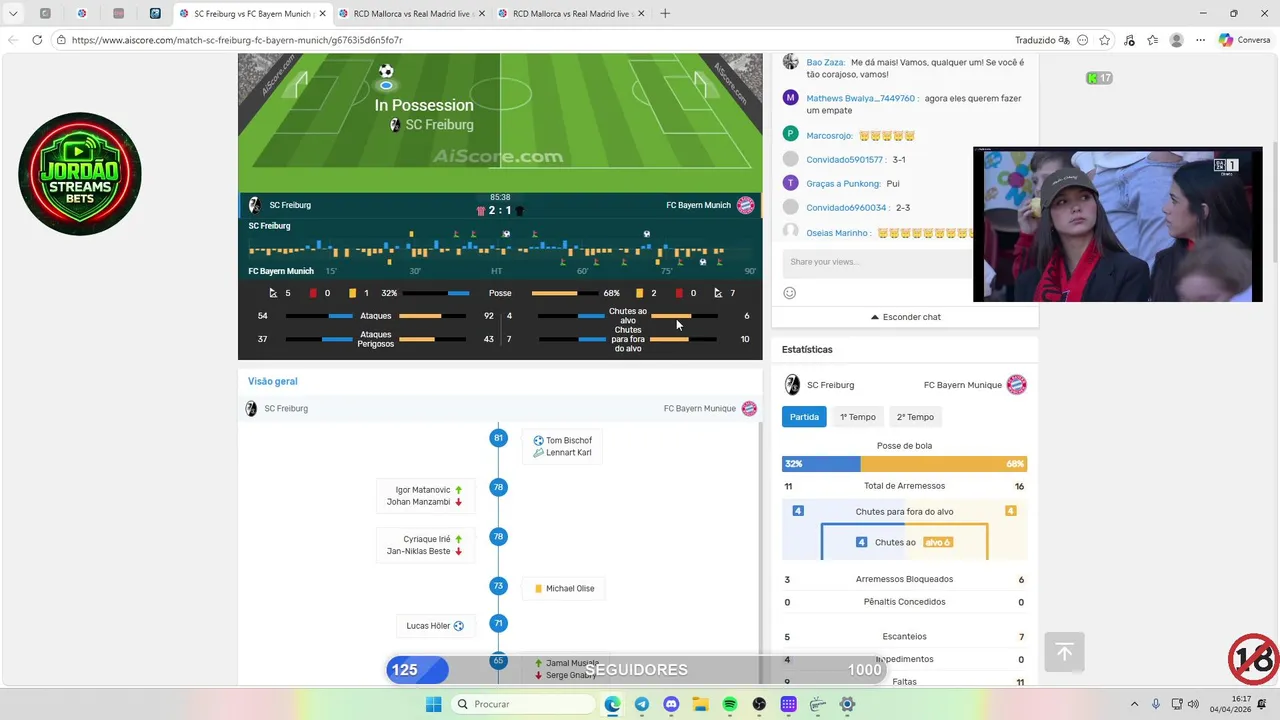Open OBS Studio from the taskbar

(x=759, y=704)
